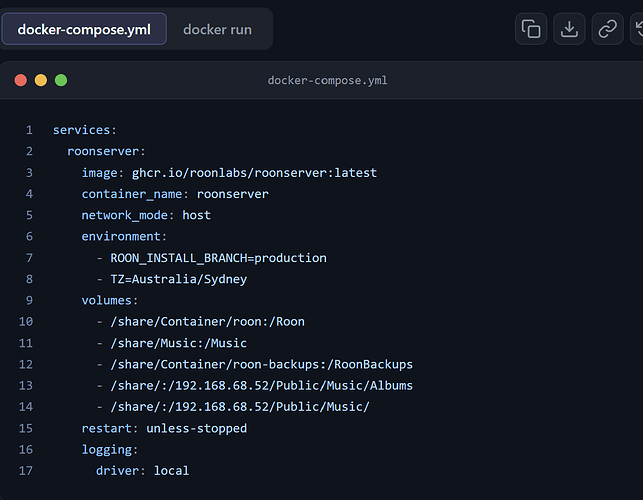Click the roon-backups:/RoonBackups volume line
Viewport: 643px width, 500px height.
pos(262,365)
